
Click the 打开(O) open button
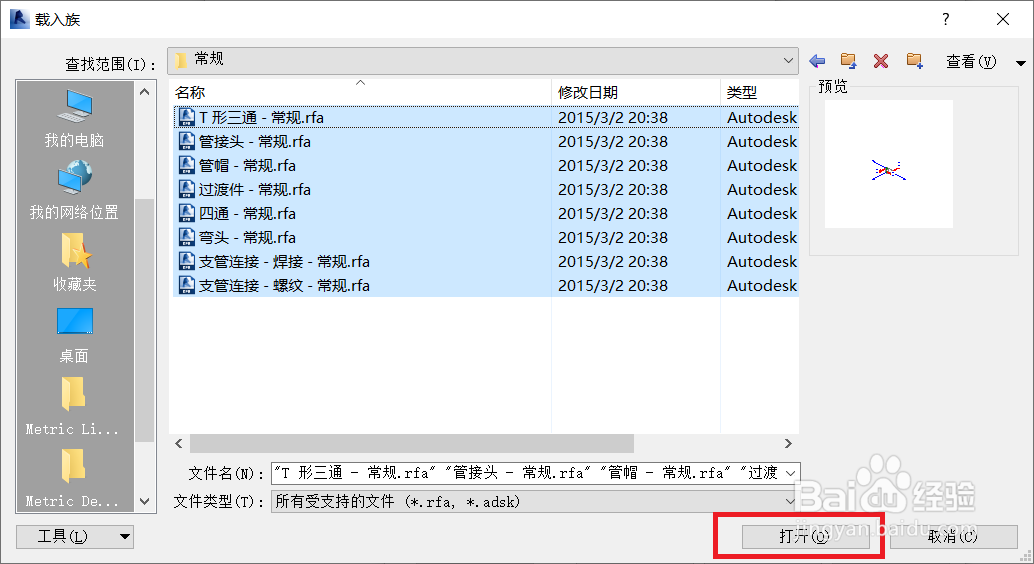804,536
